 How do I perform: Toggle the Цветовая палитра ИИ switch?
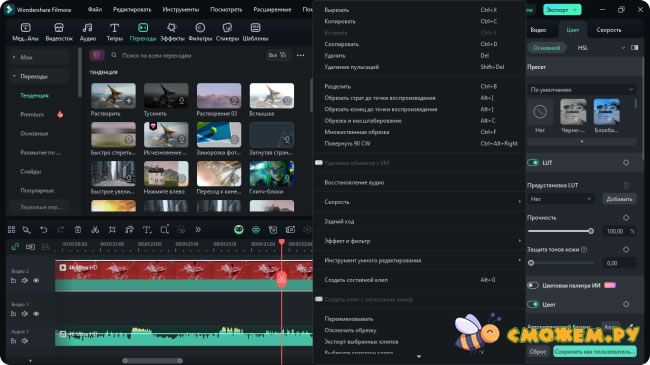point(533,285)
